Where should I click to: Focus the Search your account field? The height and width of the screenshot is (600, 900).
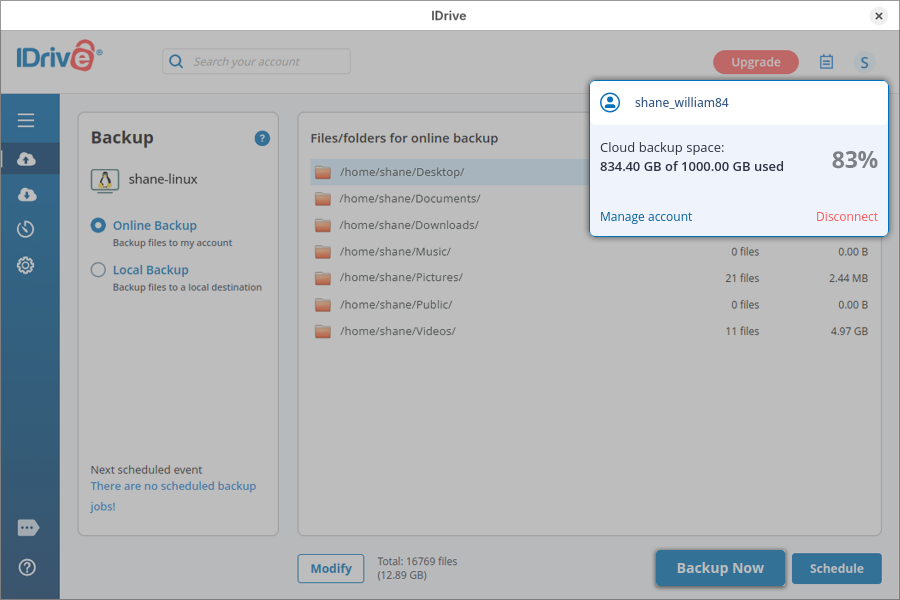tap(256, 61)
